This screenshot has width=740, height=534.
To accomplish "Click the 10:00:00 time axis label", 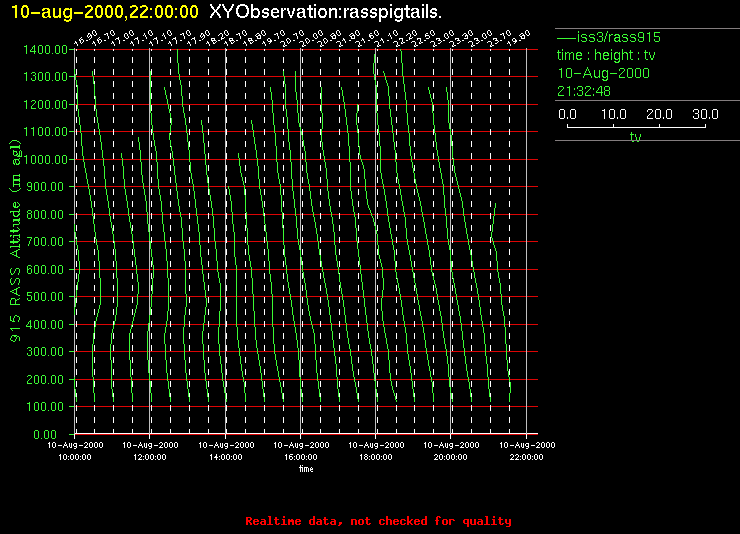I will click(75, 457).
